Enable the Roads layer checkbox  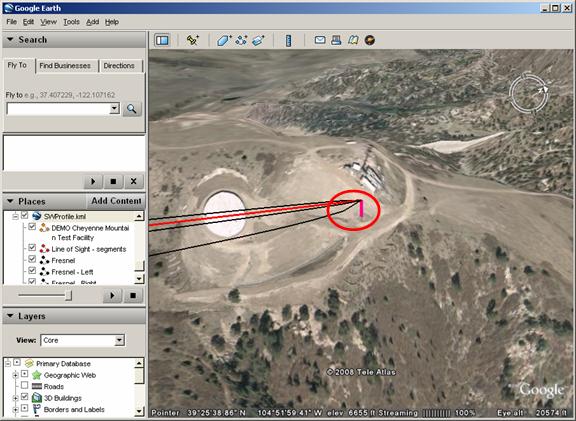[x=24, y=385]
